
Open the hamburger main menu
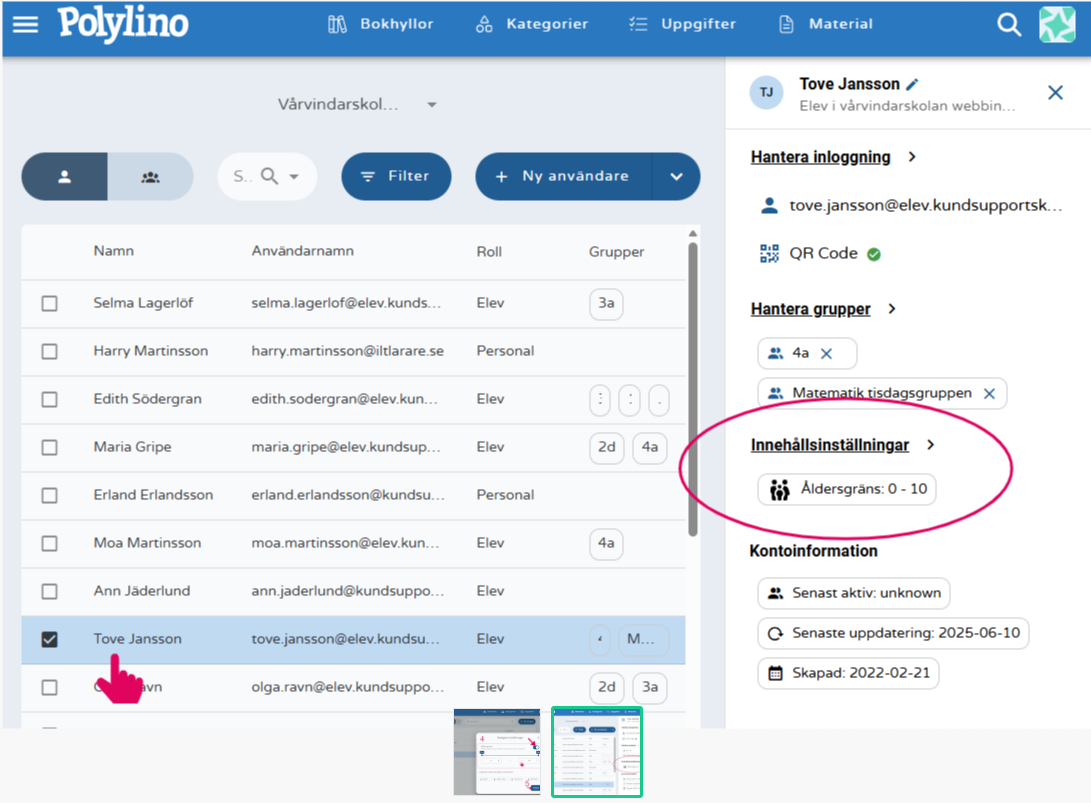pos(26,24)
